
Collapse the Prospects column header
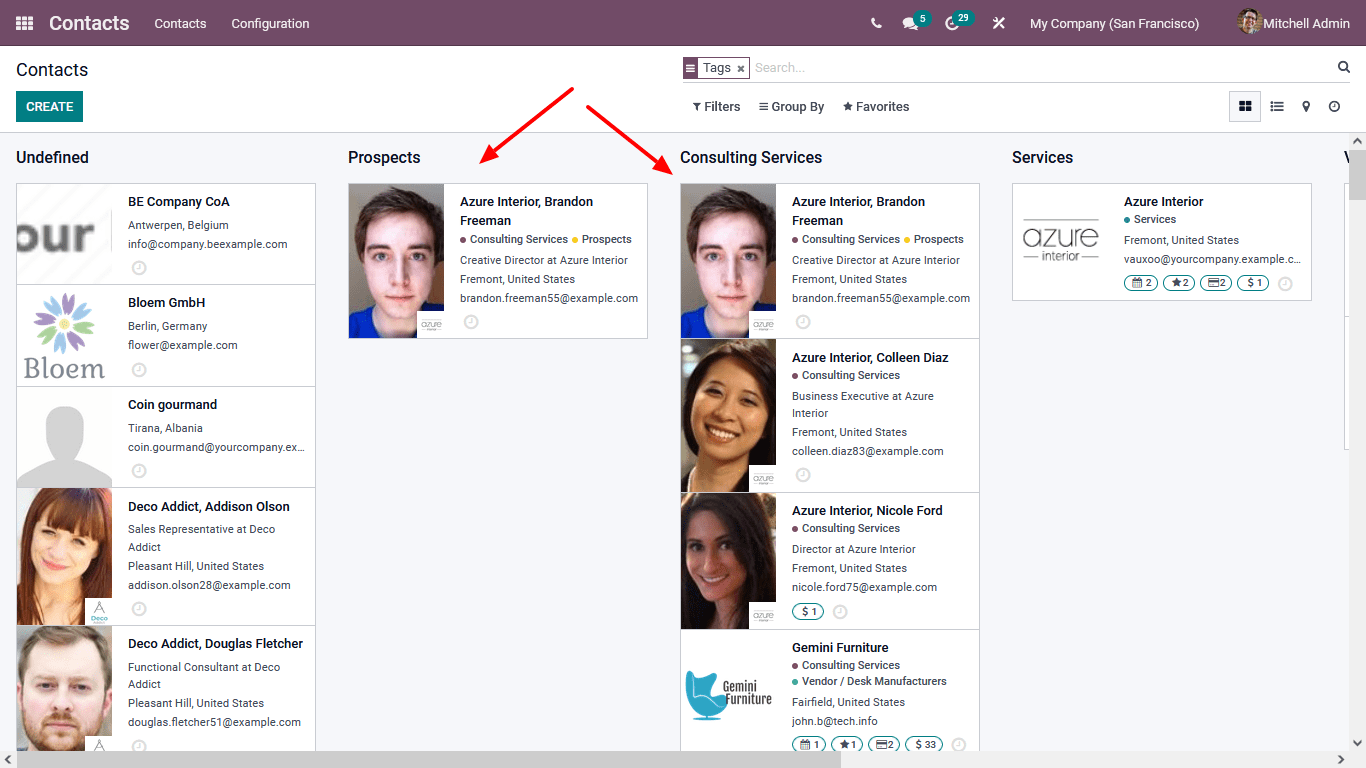click(384, 157)
